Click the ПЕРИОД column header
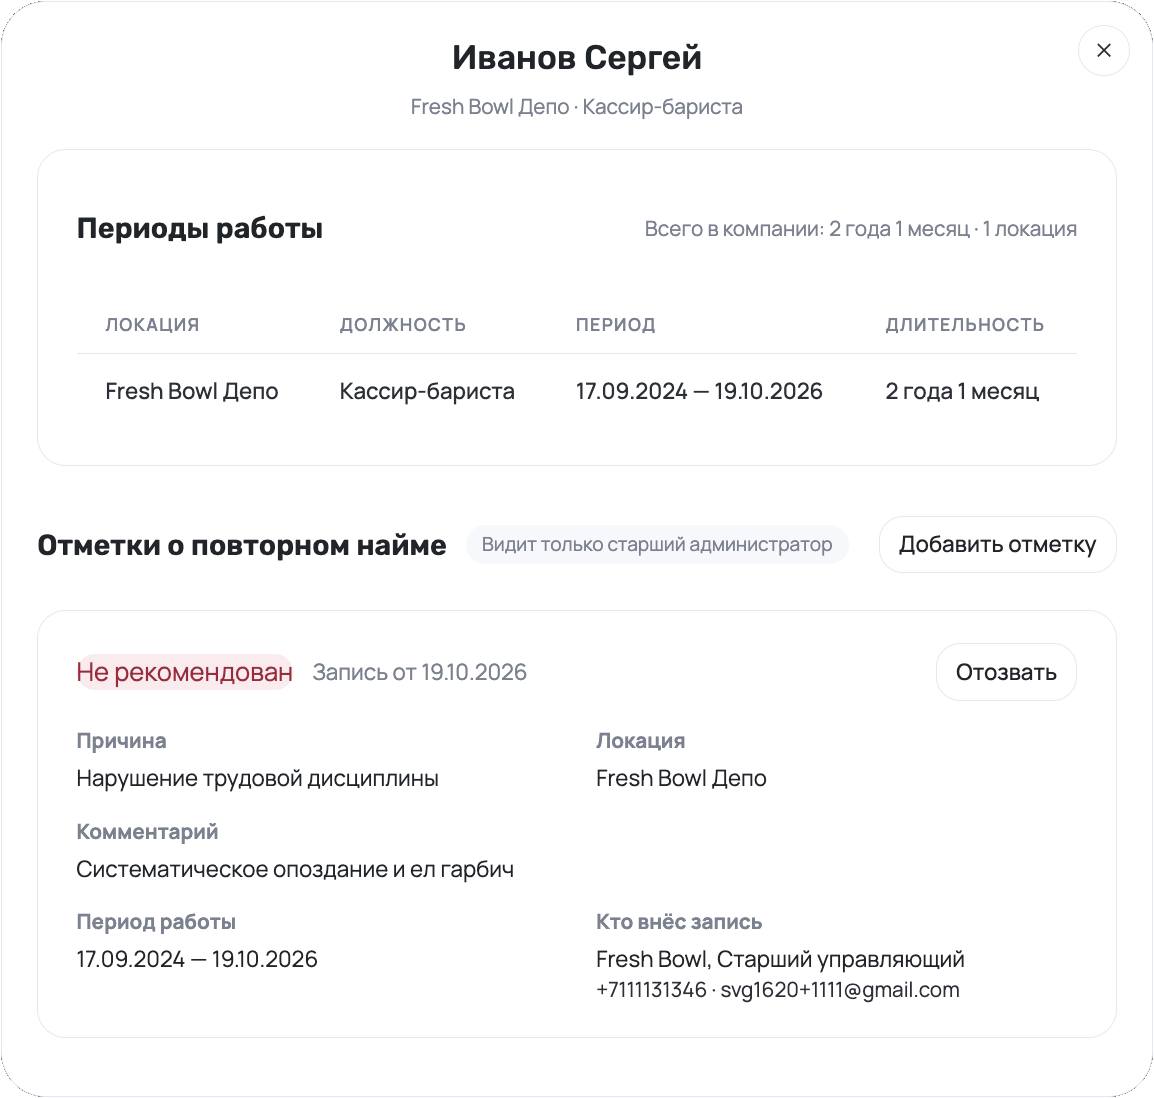Viewport: 1154px width, 1098px height. point(615,325)
